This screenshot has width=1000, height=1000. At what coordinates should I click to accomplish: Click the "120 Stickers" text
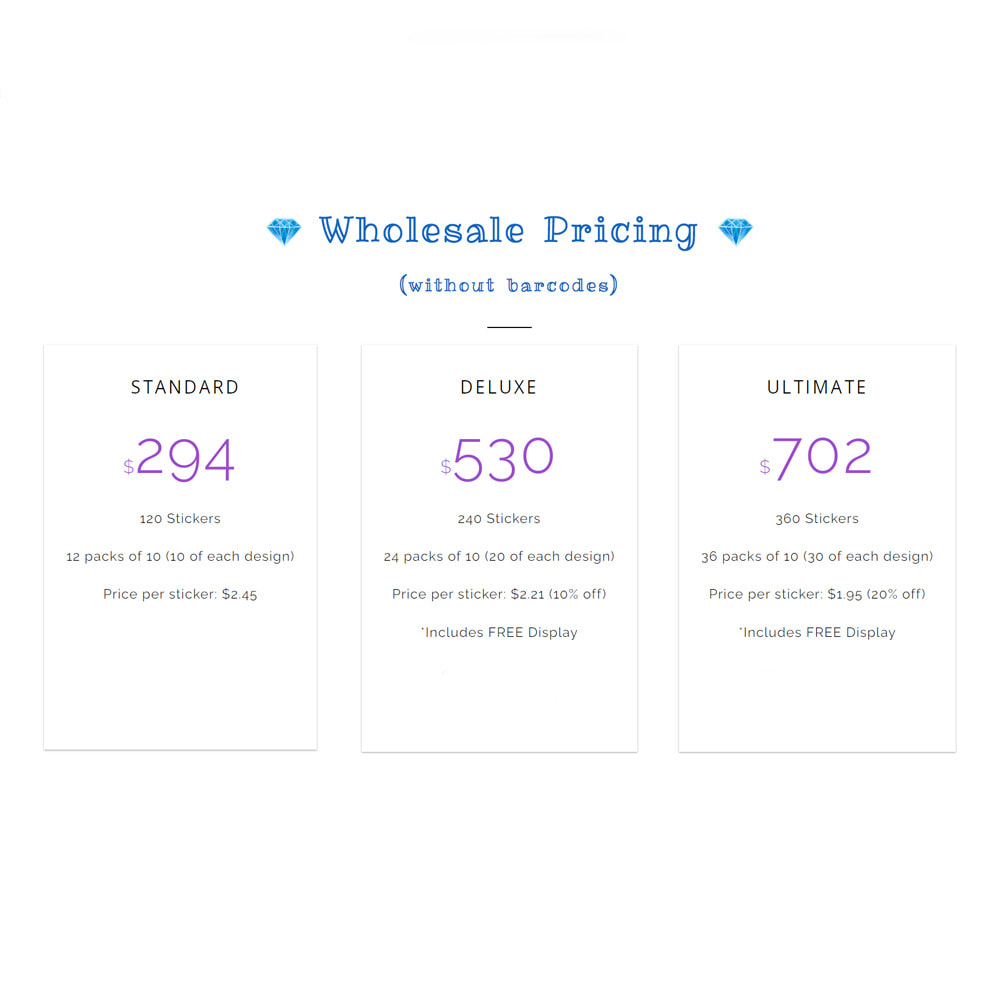(x=180, y=518)
